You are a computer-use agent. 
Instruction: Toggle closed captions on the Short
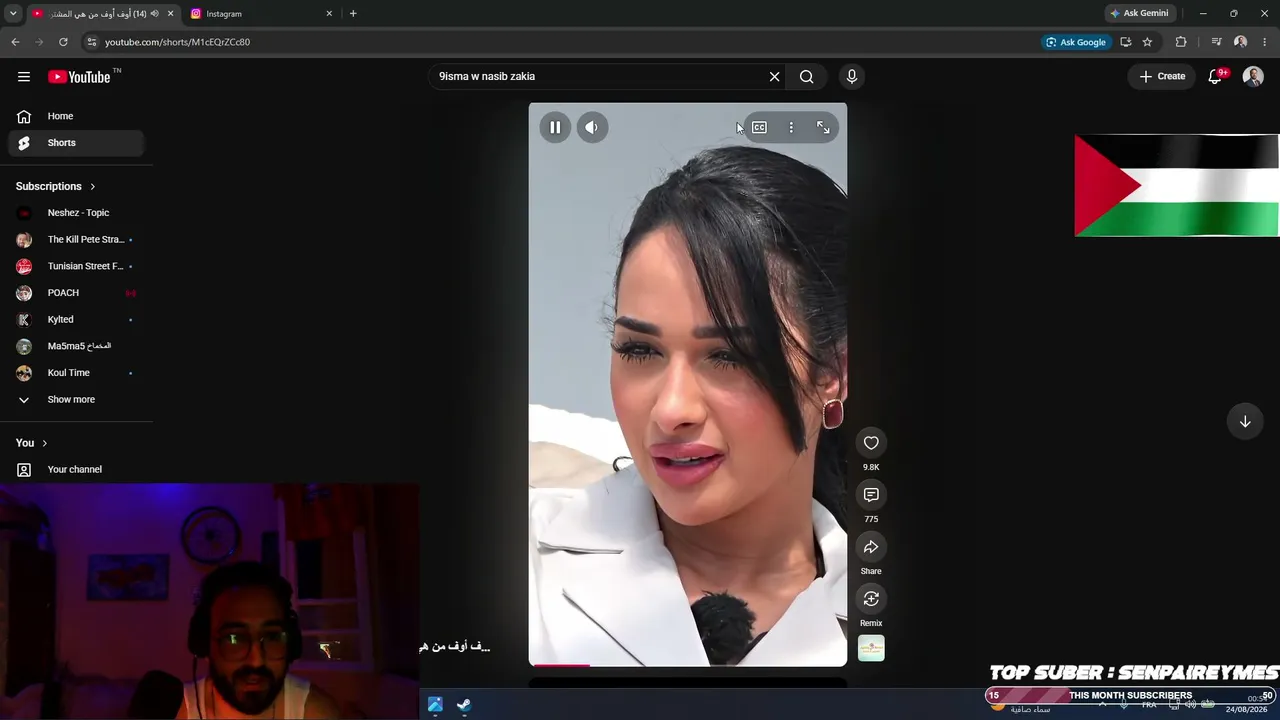[x=759, y=127]
